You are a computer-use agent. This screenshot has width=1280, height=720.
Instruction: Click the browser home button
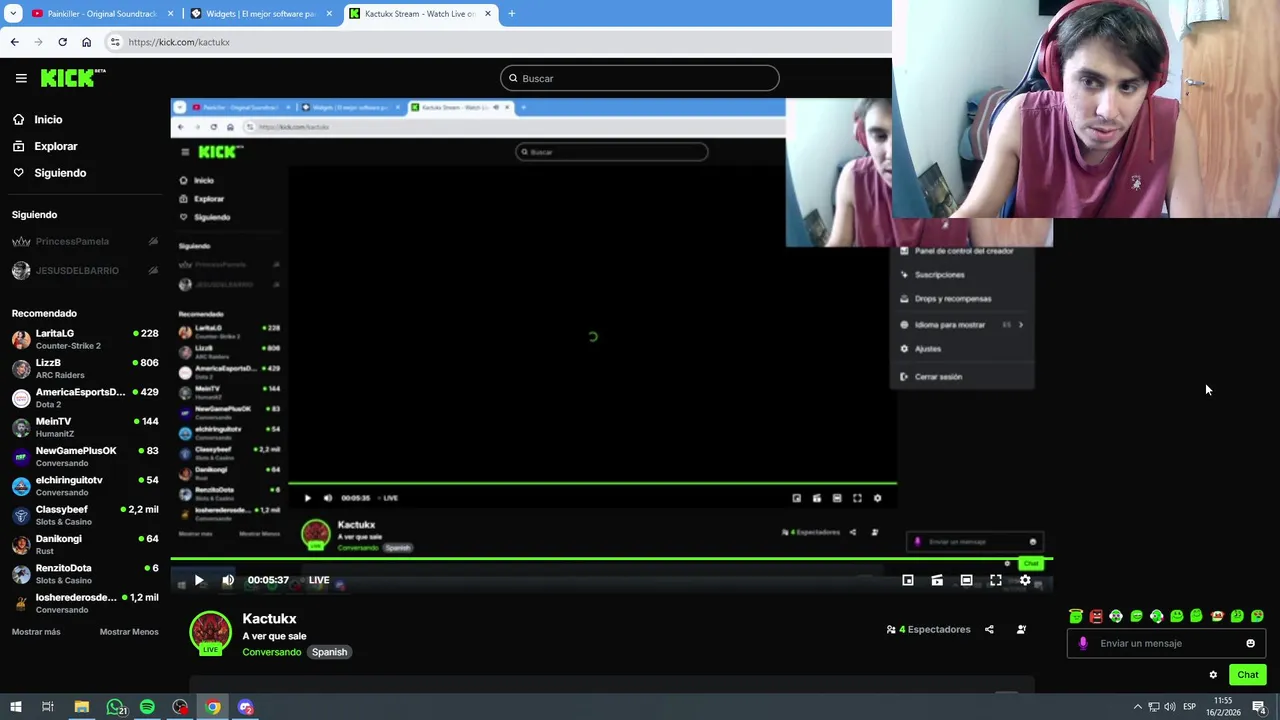tap(86, 42)
